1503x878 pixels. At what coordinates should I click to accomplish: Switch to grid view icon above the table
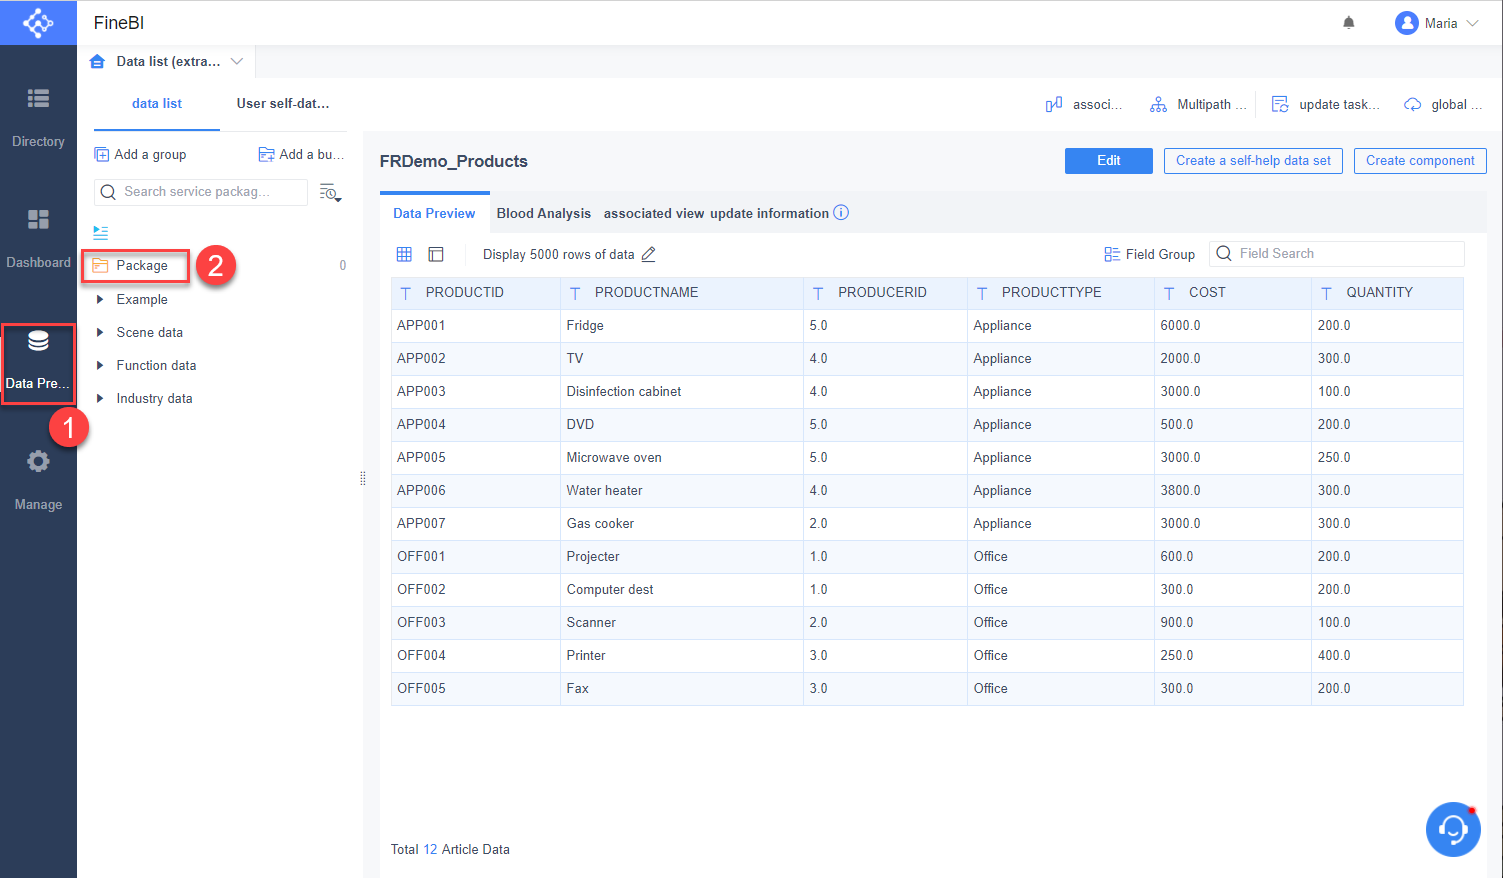pyautogui.click(x=404, y=254)
